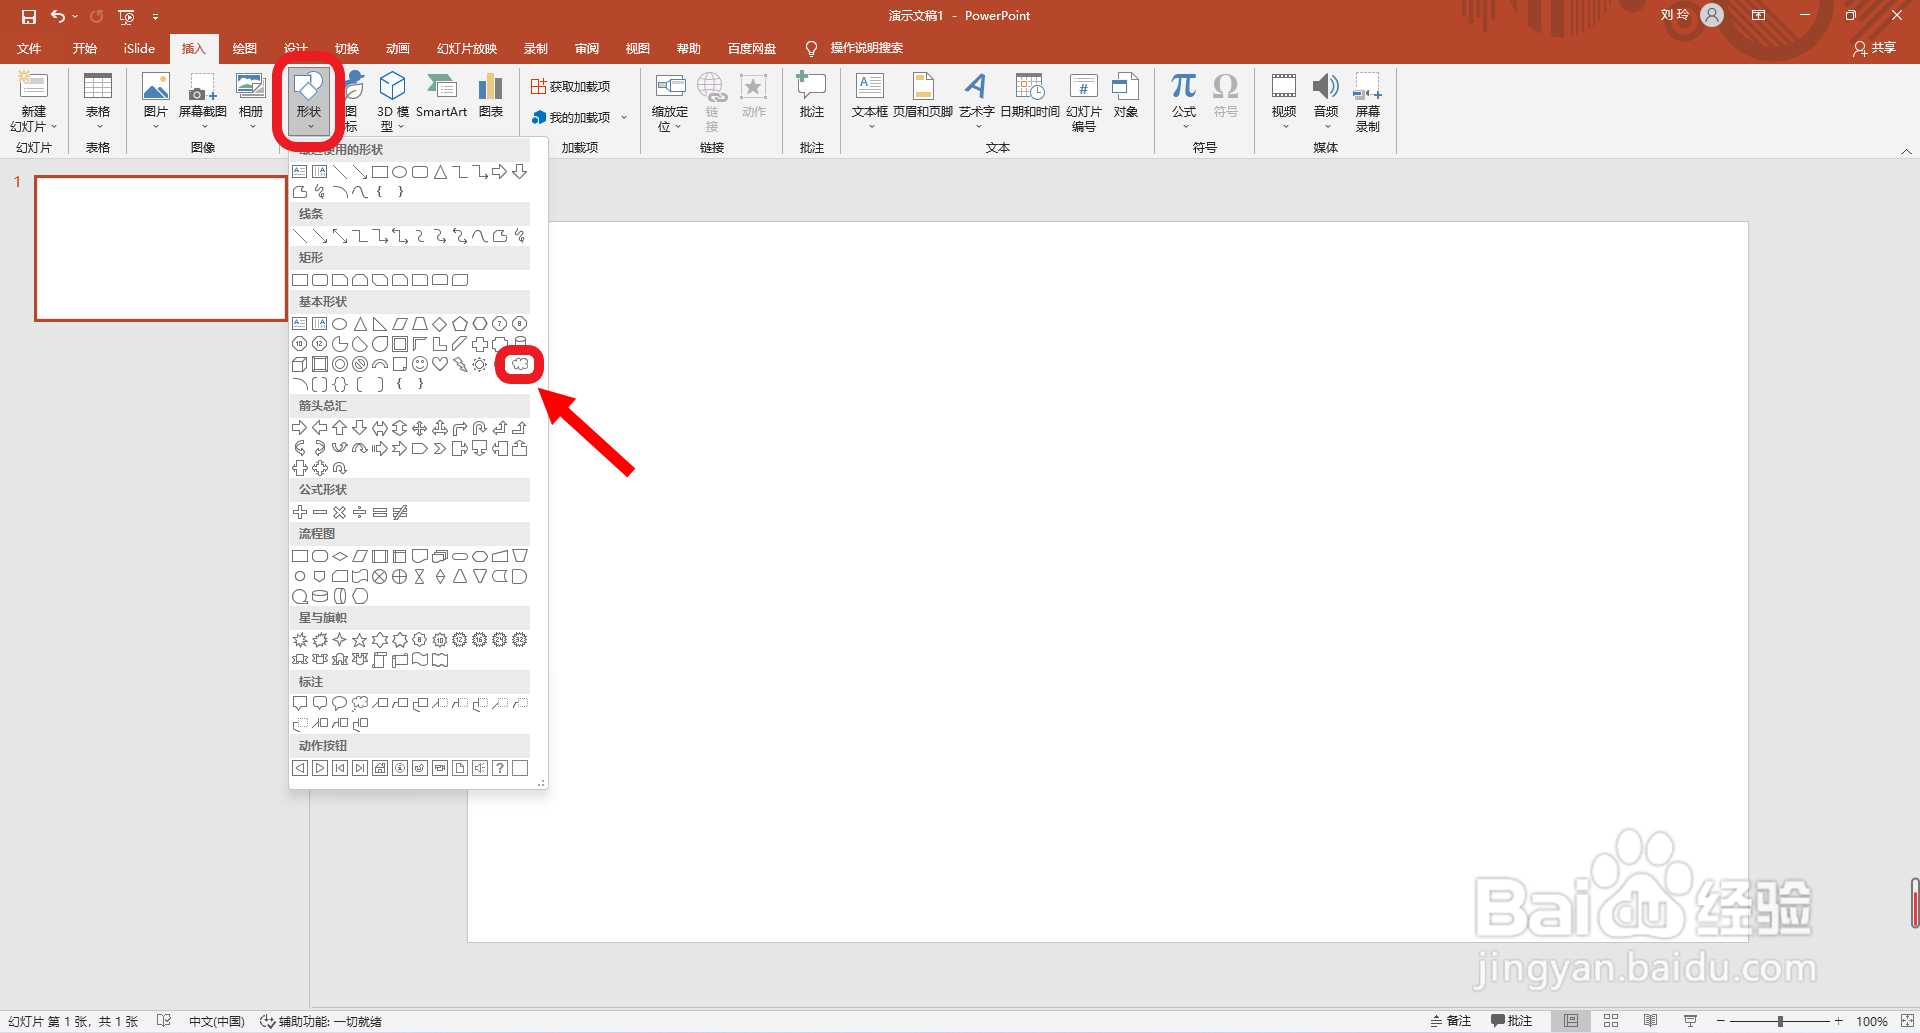Click the Share (共享) button
1920x1033 pixels.
point(1875,48)
